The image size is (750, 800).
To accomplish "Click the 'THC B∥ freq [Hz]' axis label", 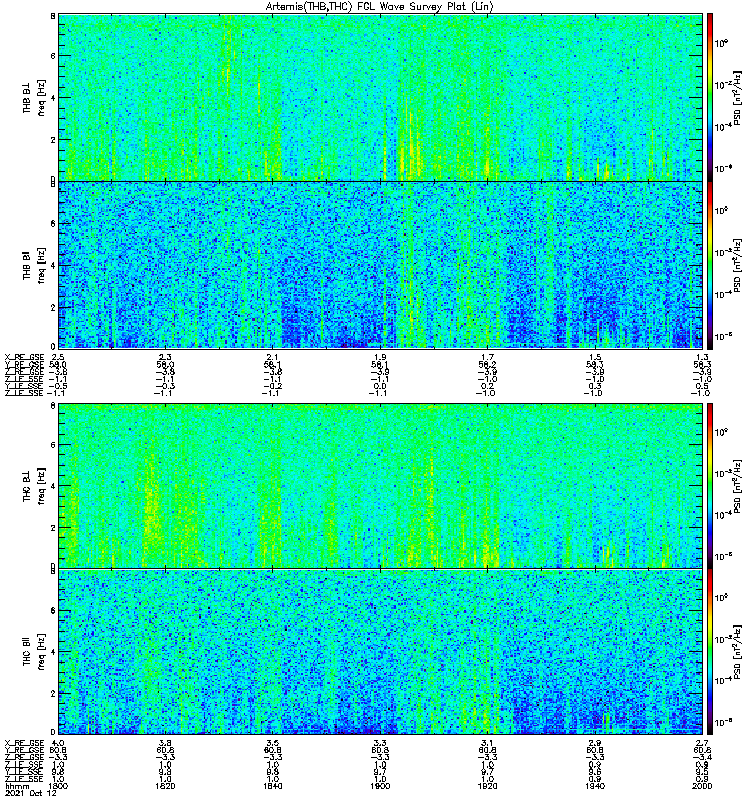I will [x=34, y=652].
